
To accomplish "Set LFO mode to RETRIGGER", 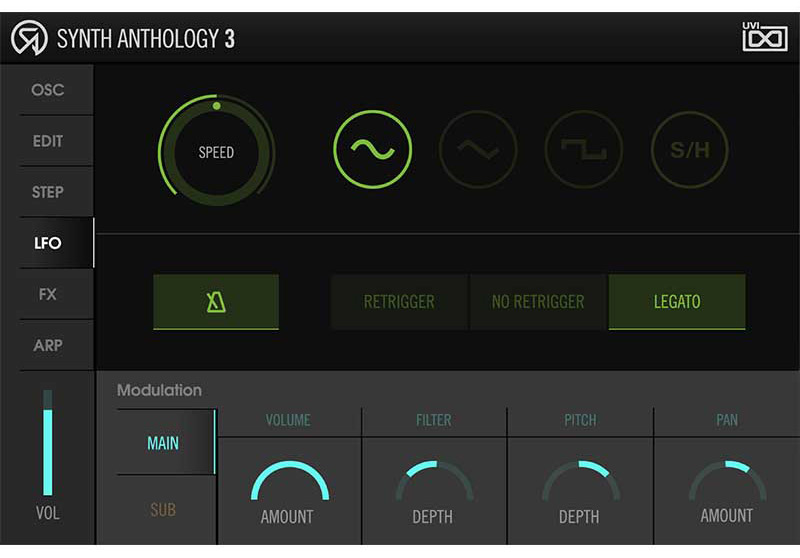I will pyautogui.click(x=399, y=302).
